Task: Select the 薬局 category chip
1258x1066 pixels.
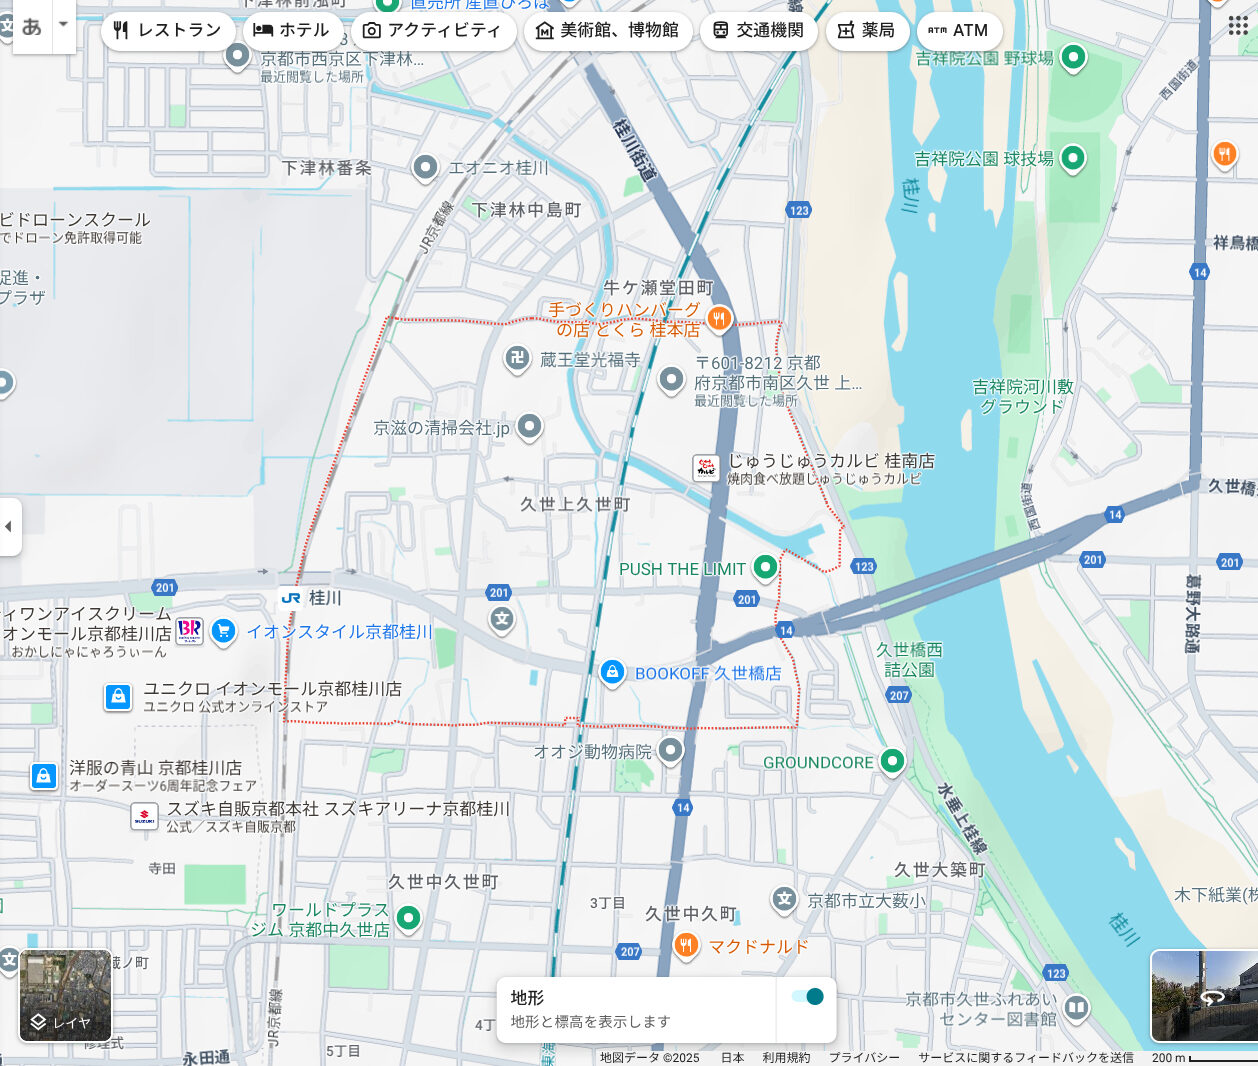Action: (x=865, y=30)
